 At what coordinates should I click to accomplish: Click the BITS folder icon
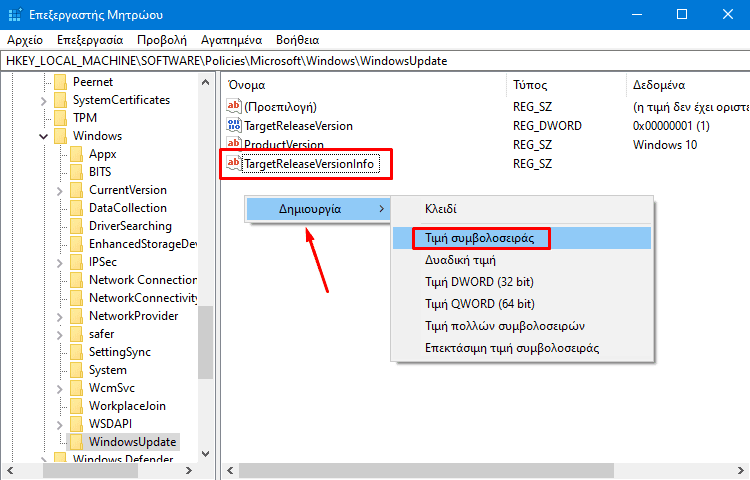pos(77,172)
